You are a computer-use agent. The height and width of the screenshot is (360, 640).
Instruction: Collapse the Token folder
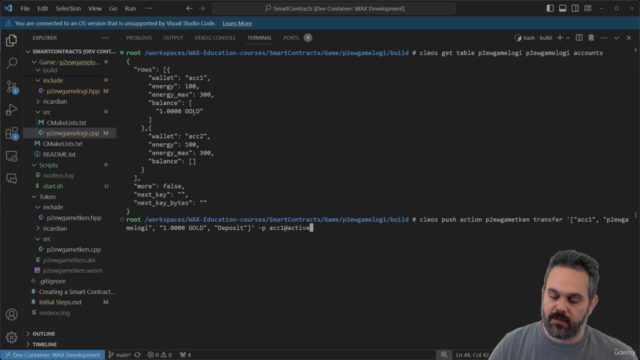(70, 196)
